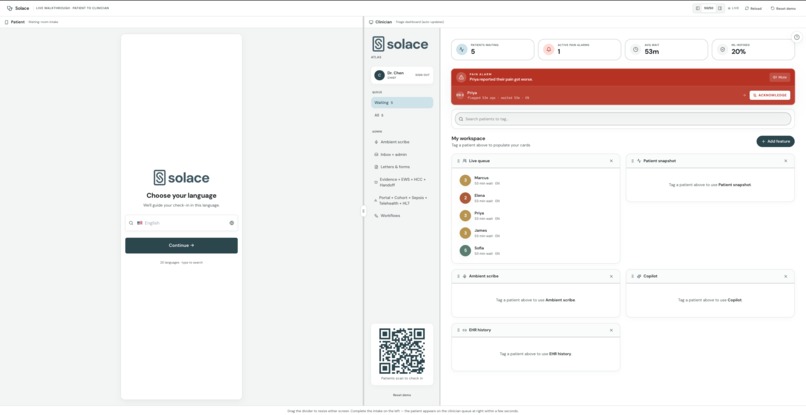
Task: Open Ambient scribe in the sidebar
Action: coord(402,141)
